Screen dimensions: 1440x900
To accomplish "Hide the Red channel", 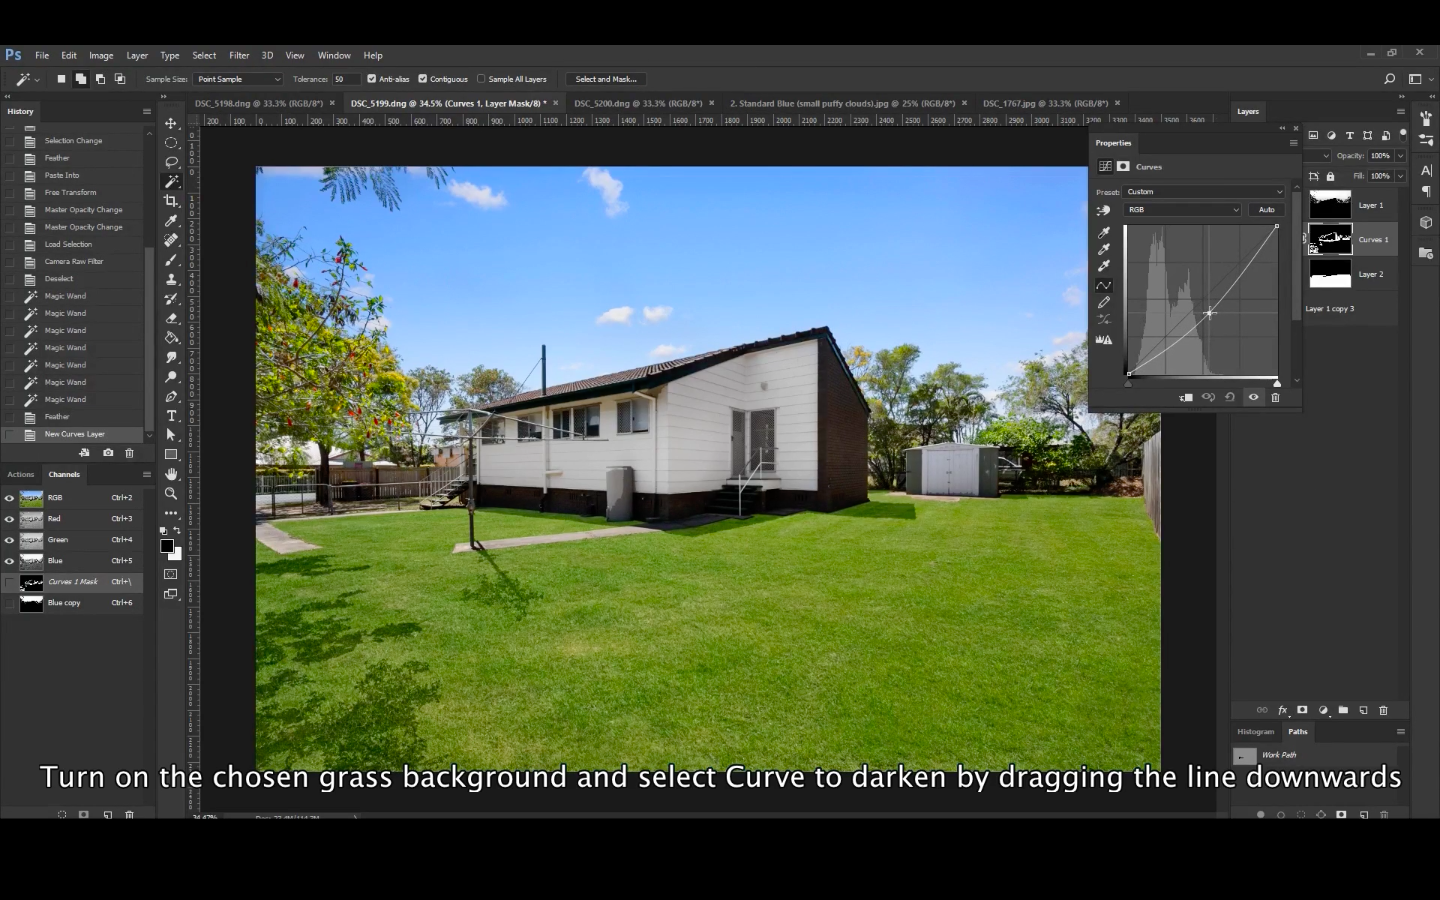I will coord(10,519).
